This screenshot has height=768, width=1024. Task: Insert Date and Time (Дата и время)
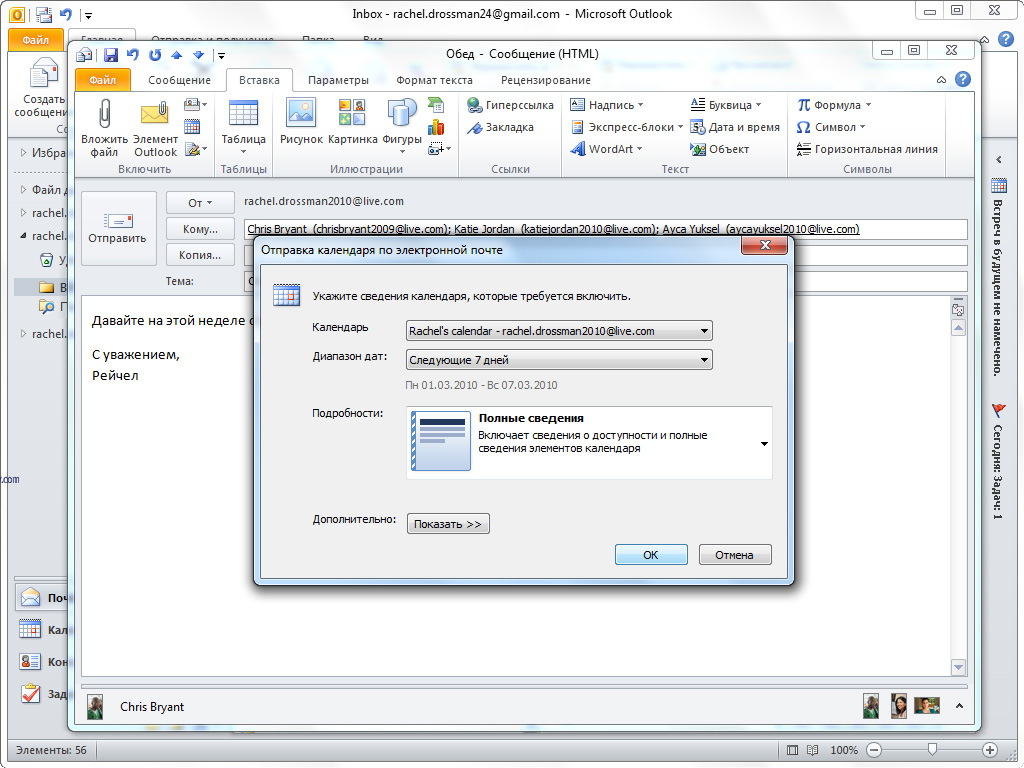(735, 127)
